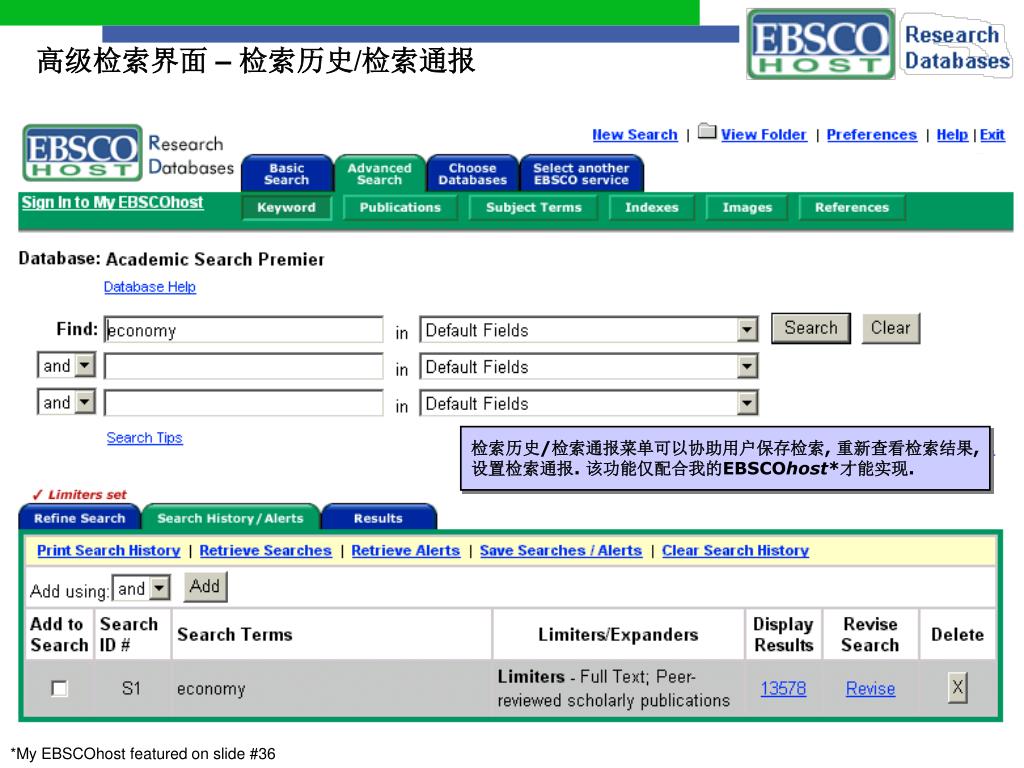Delete search S1 with X button
1024x768 pixels.
(x=957, y=687)
